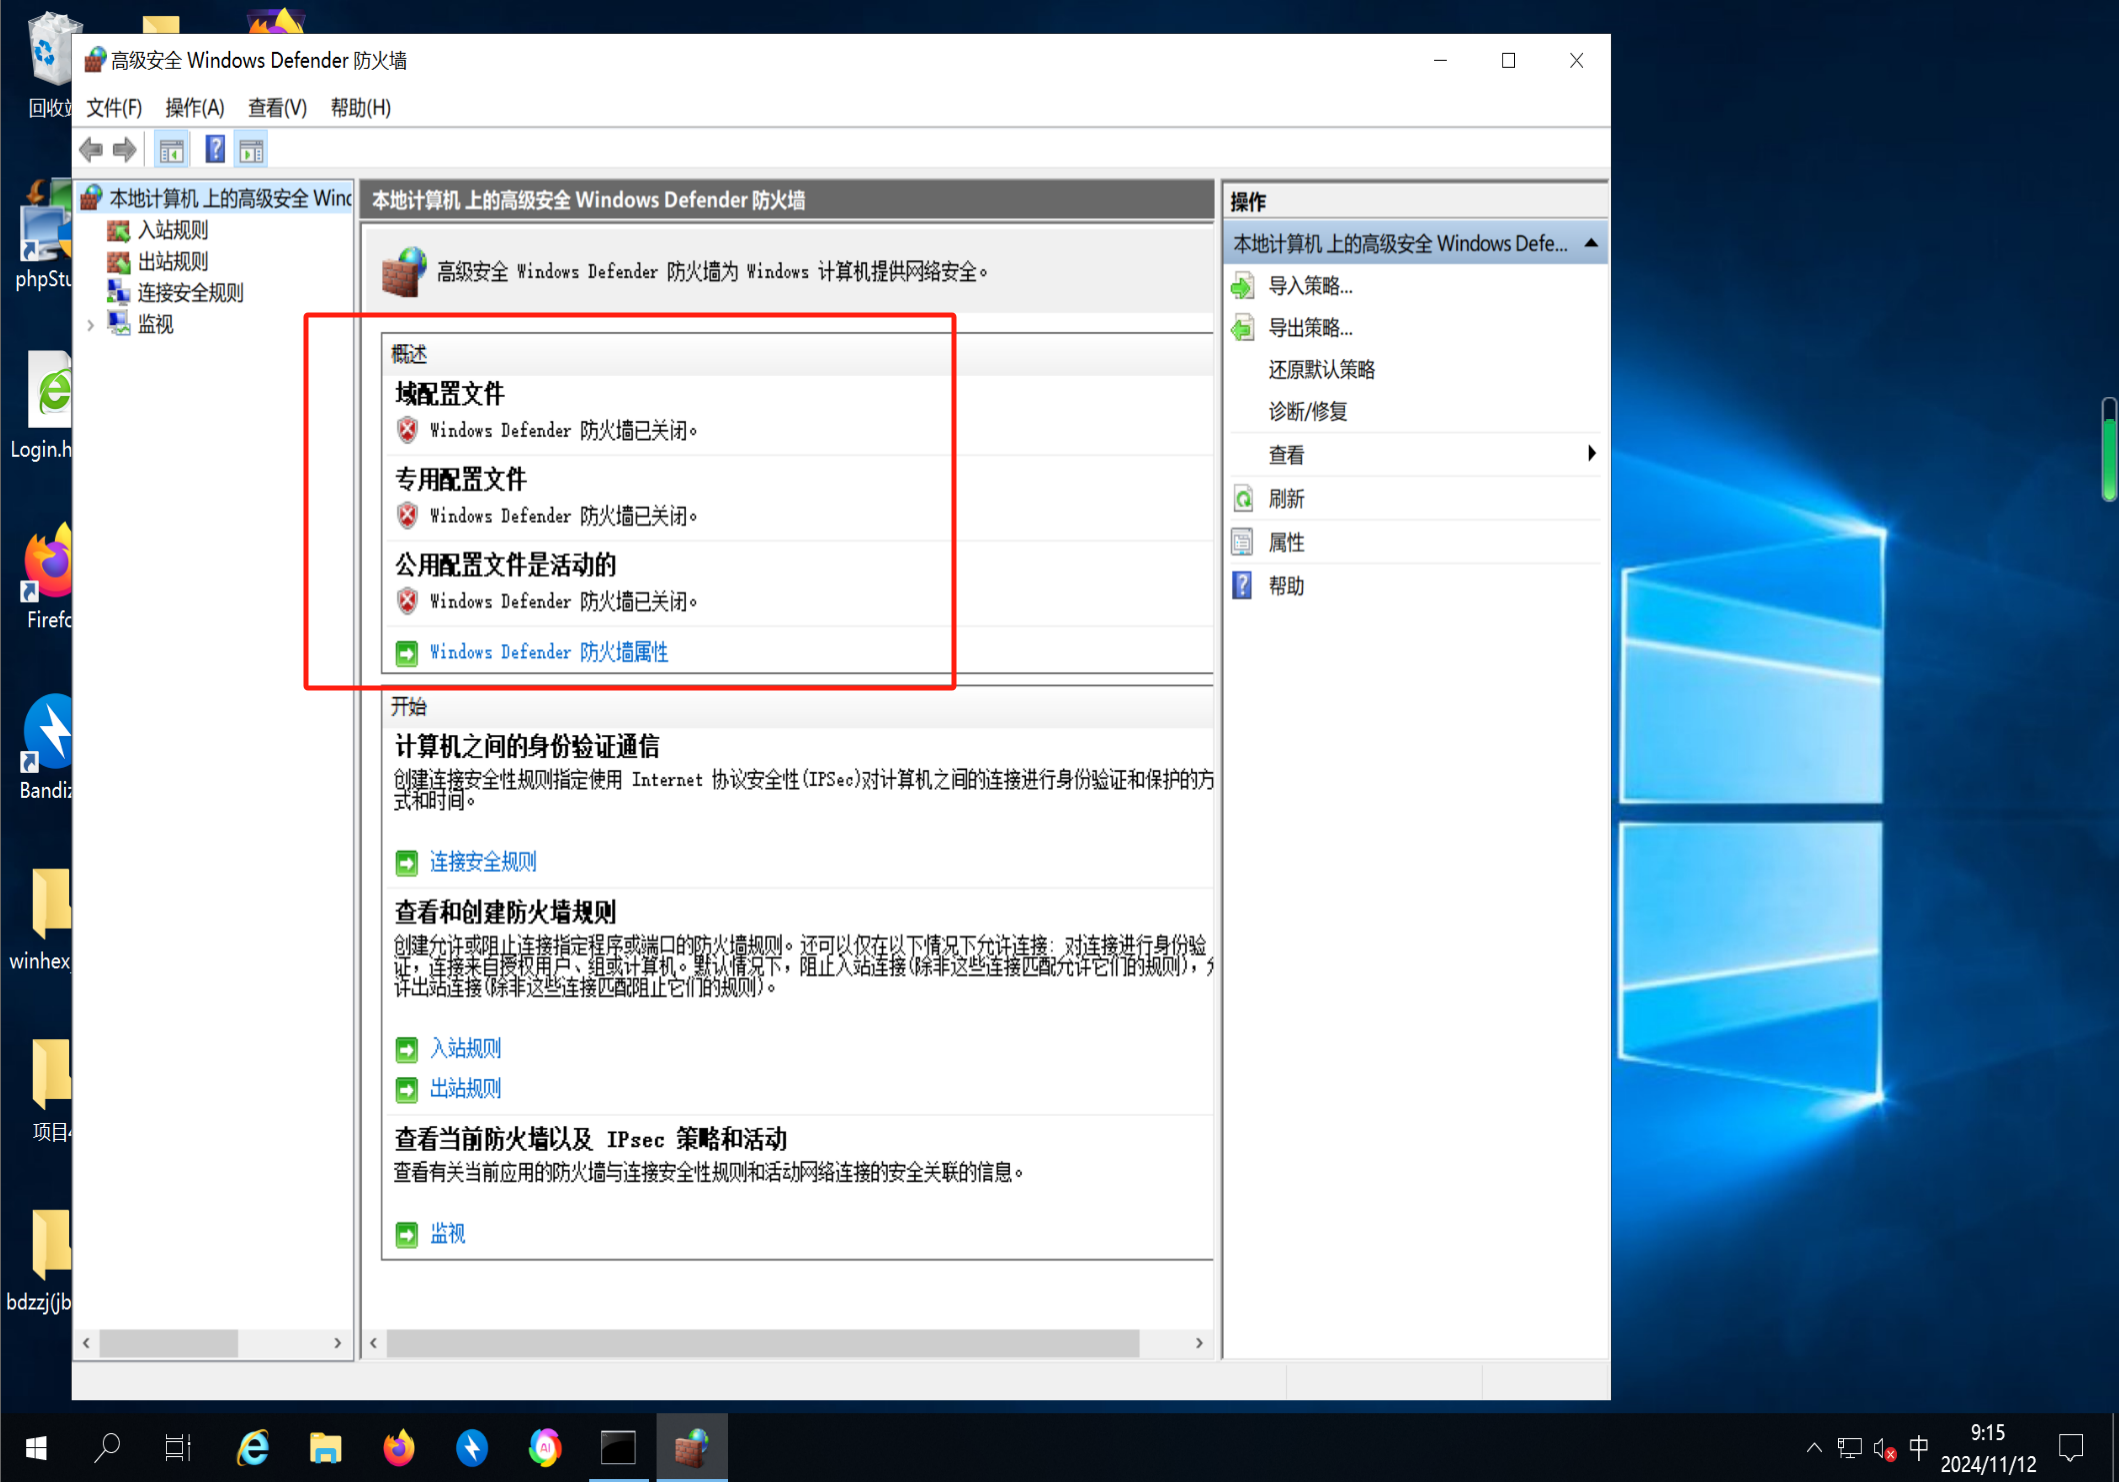Click 刷新 in the actions pane
This screenshot has width=2119, height=1482.
click(1286, 499)
